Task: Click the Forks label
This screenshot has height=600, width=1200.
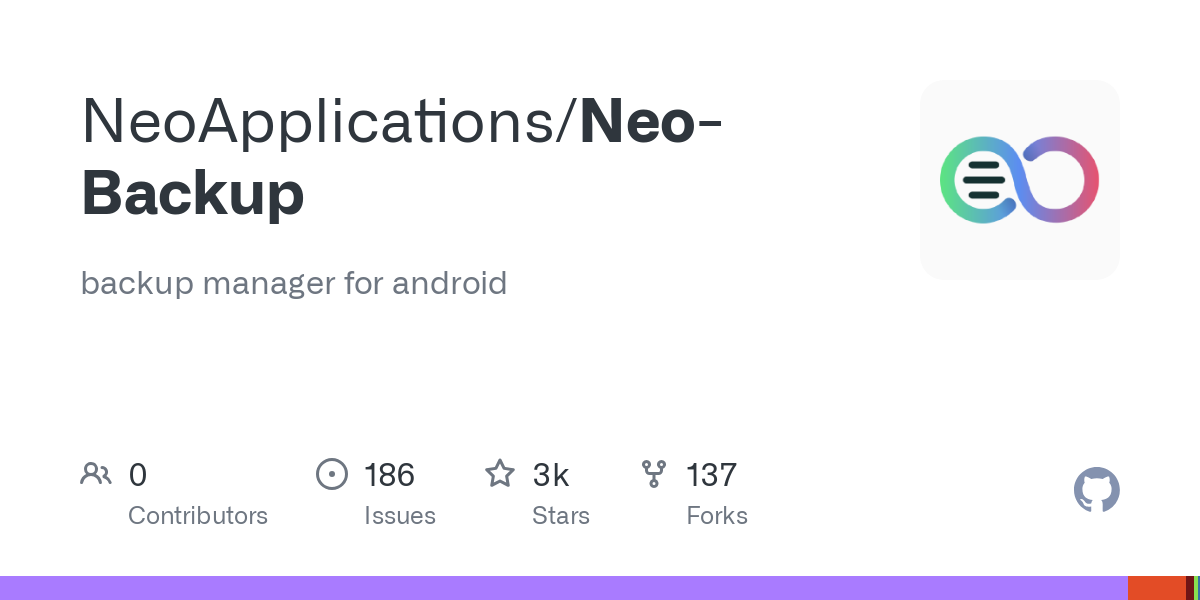Action: 717,516
